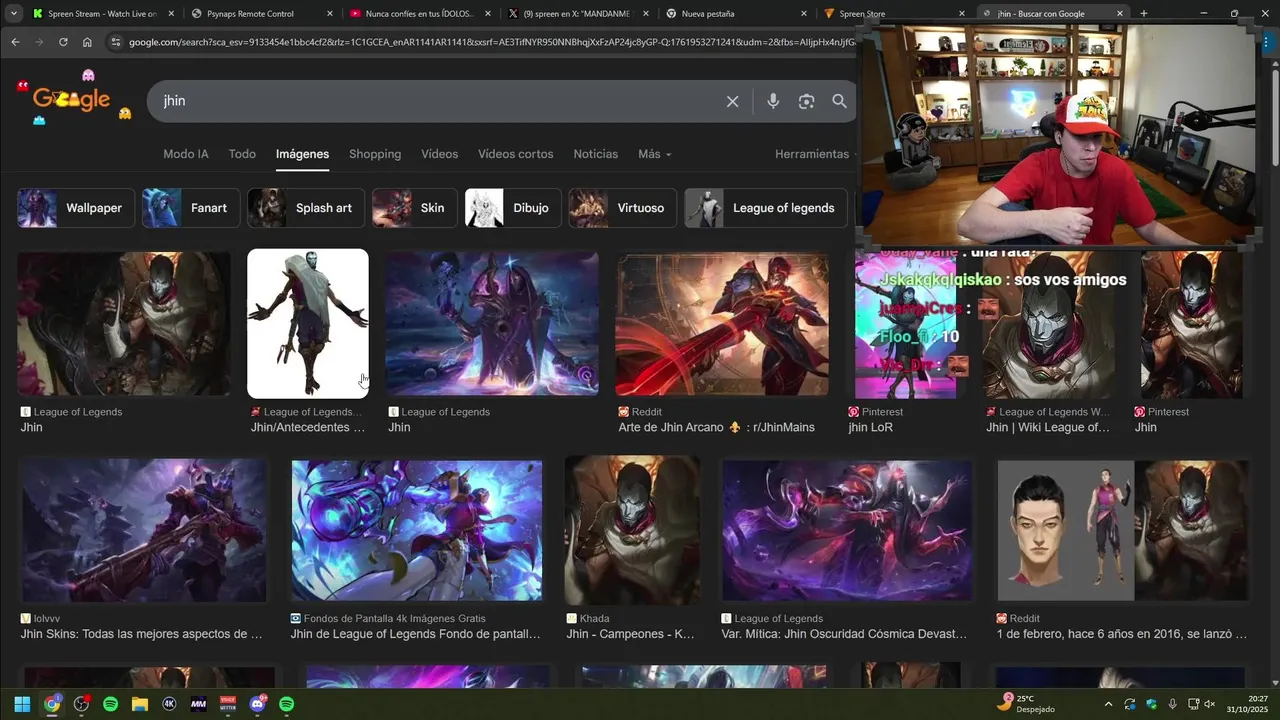Open Fondos de Pantalla 4k Jhin image
This screenshot has height=720, width=1280.
coord(417,530)
